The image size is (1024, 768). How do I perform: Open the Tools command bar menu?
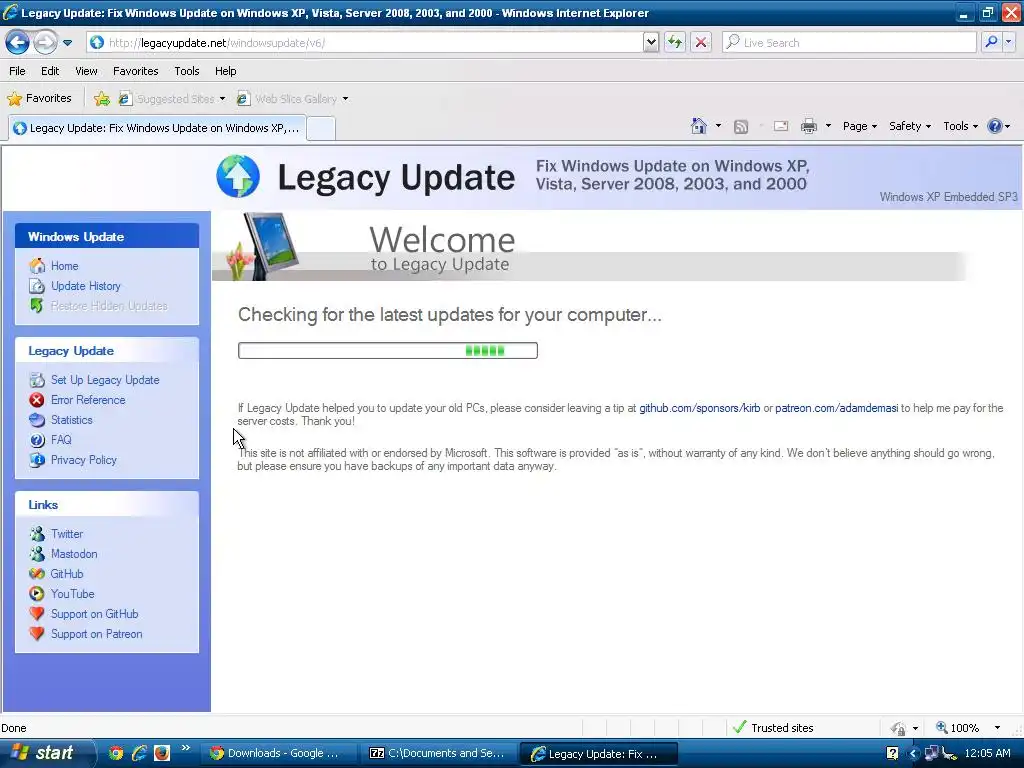coord(960,126)
